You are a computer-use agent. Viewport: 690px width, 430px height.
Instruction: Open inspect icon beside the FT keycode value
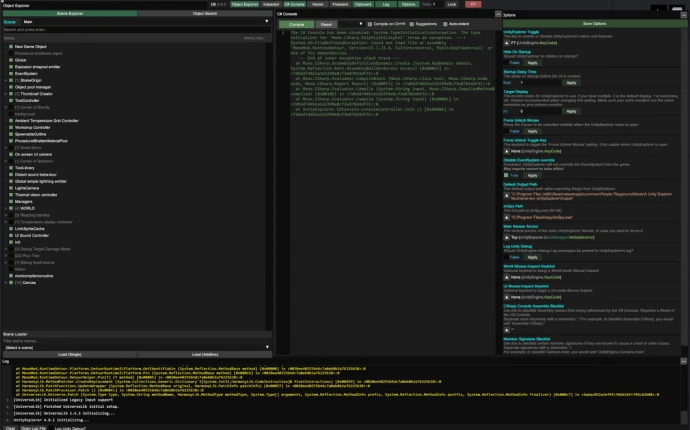pyautogui.click(x=506, y=43)
